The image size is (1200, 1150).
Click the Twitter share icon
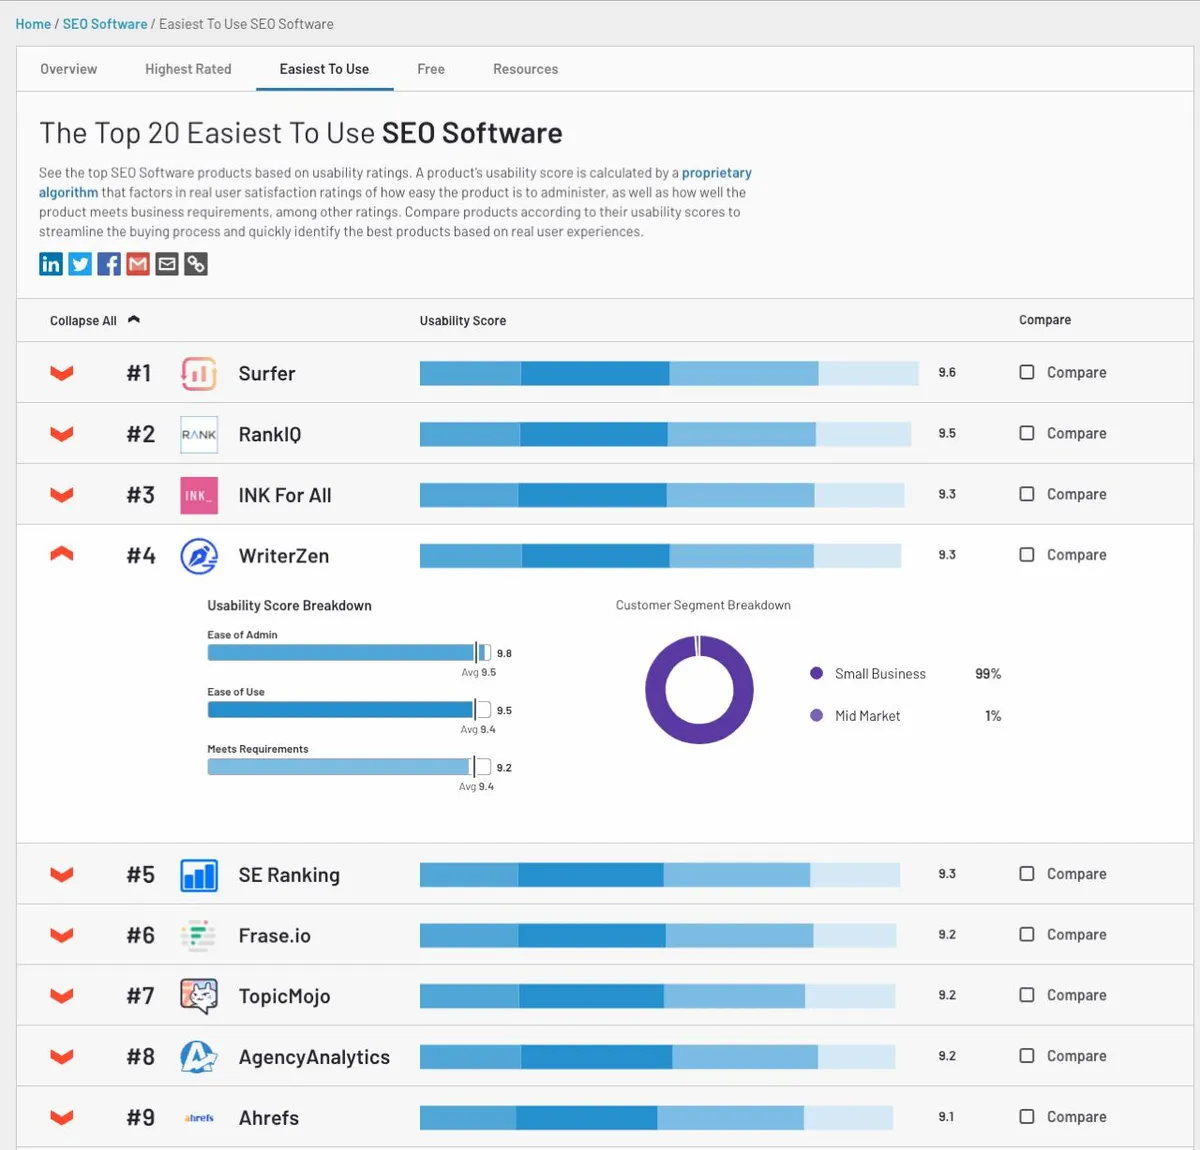[x=80, y=264]
